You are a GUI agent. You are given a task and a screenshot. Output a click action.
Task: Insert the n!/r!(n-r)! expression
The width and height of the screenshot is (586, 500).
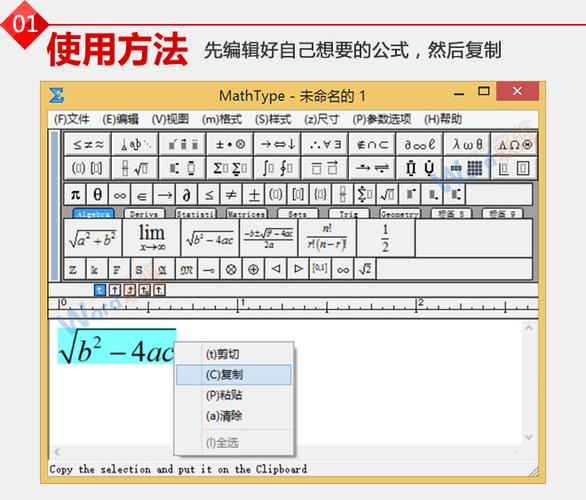[327, 238]
